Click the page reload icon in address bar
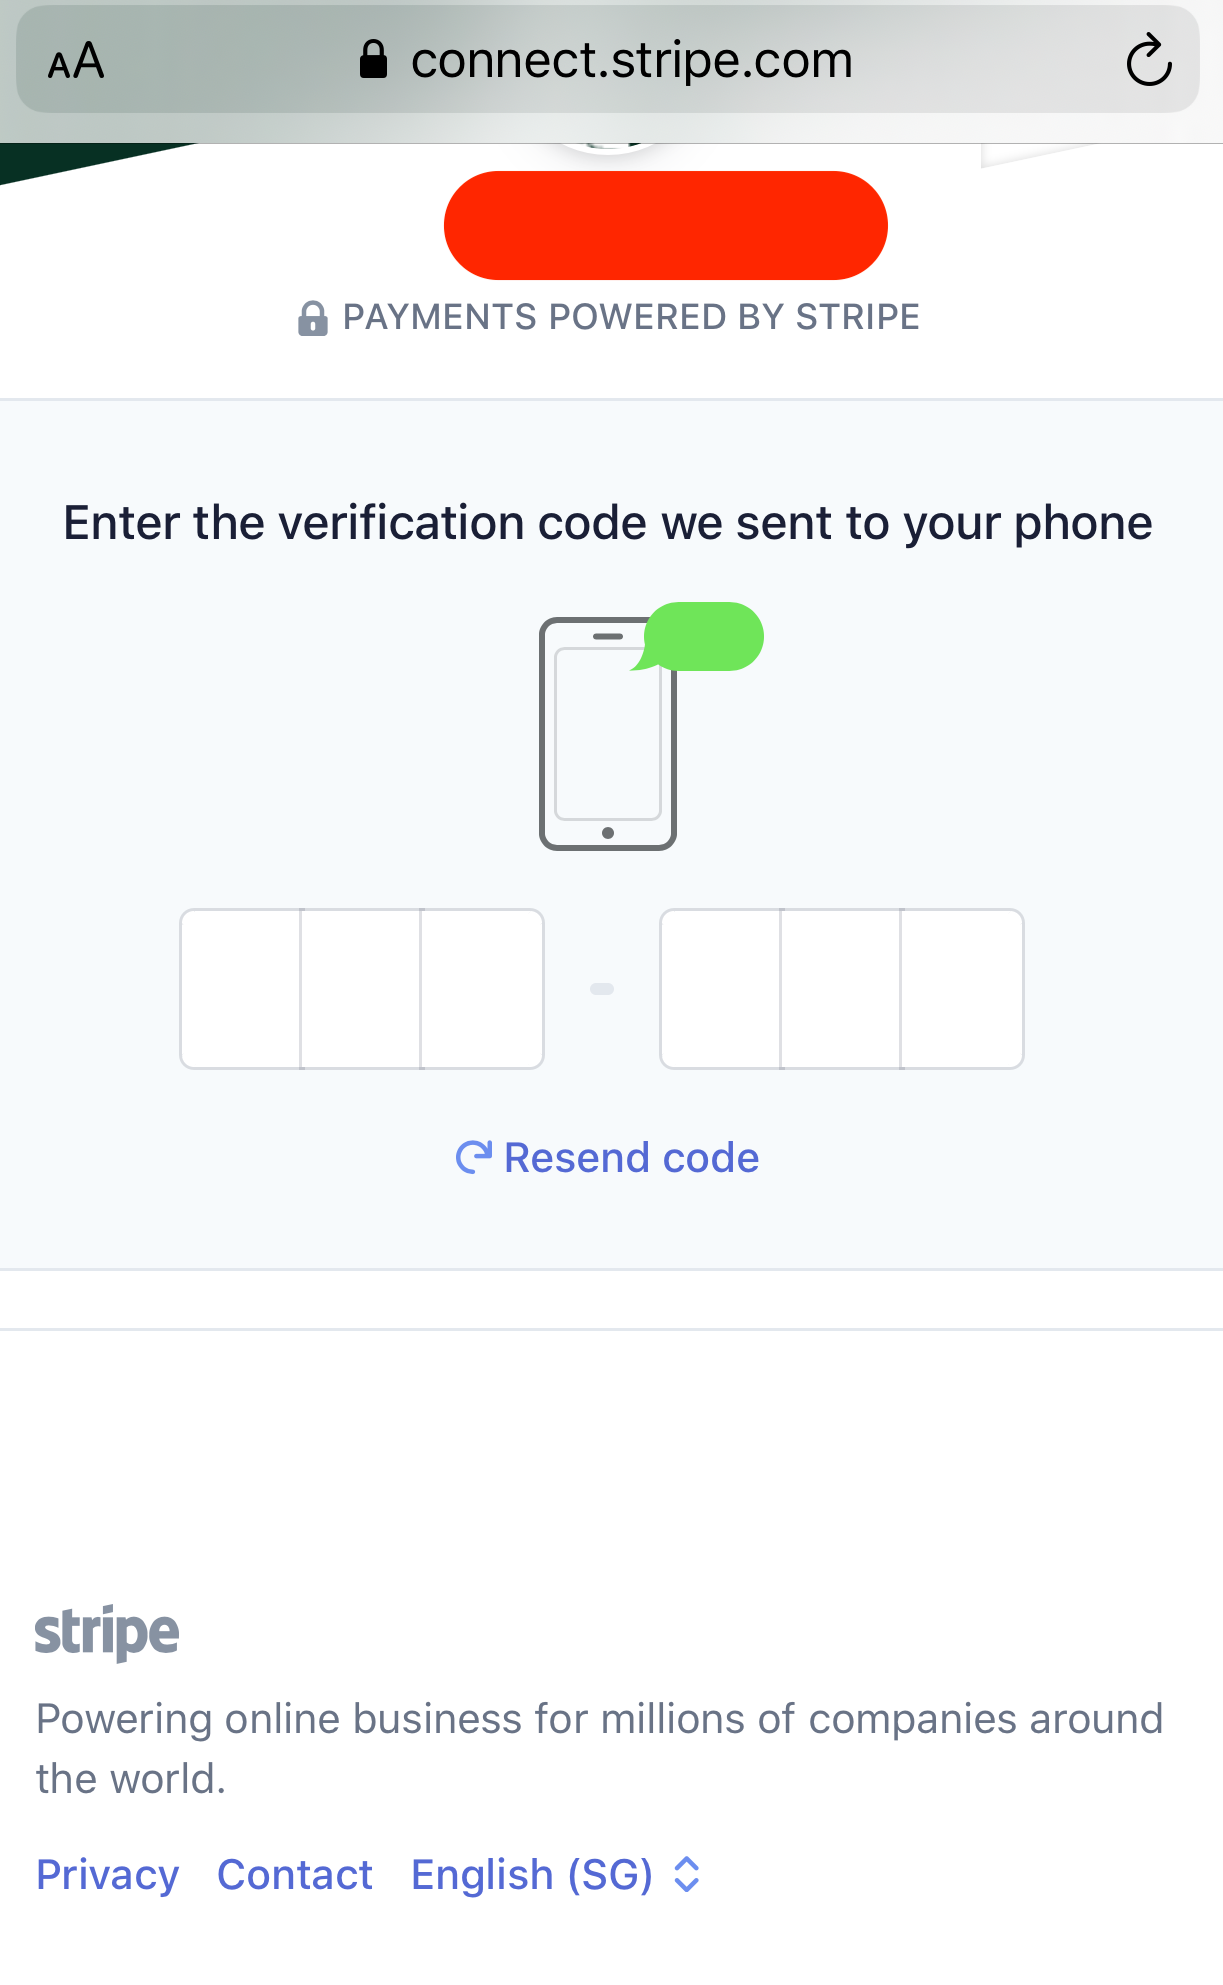The height and width of the screenshot is (1985, 1223). 1148,60
